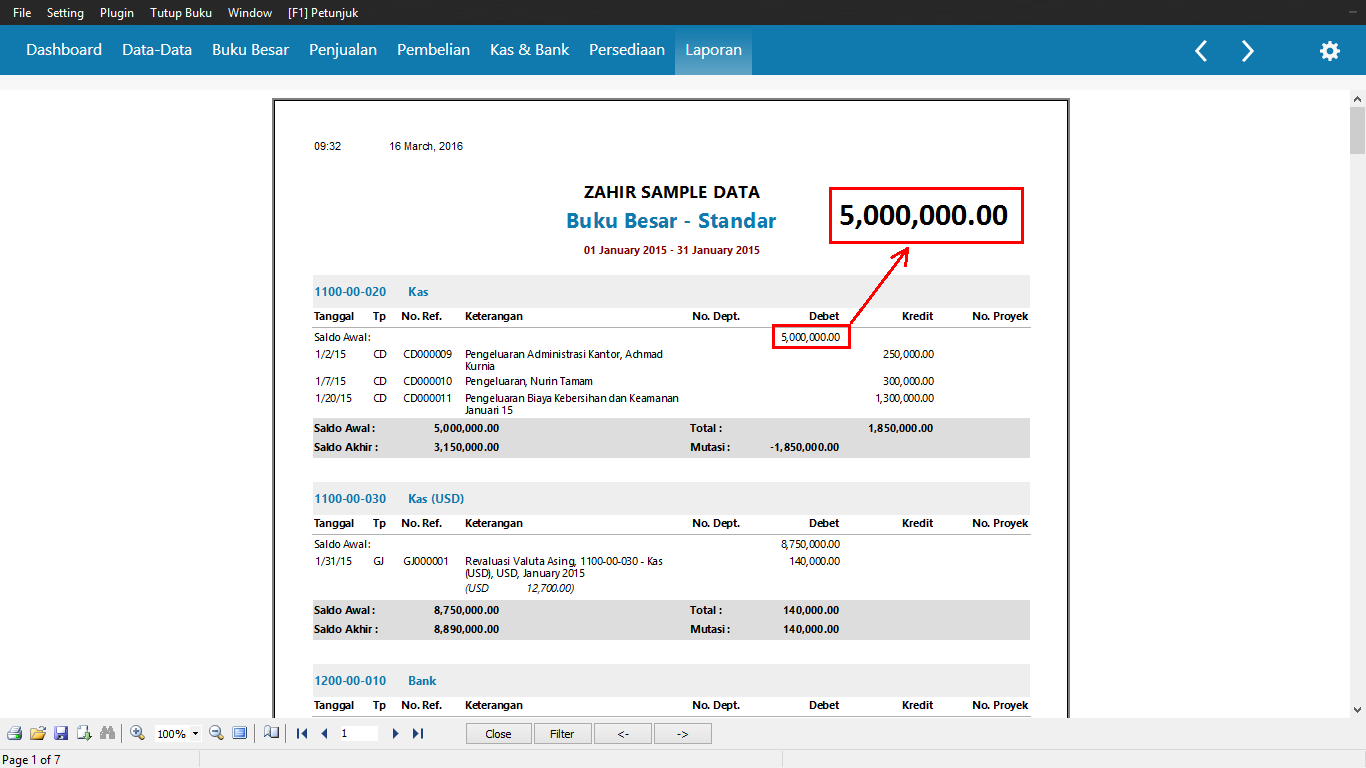Toggle the report outline book icon
The height and width of the screenshot is (768, 1366).
coord(271,733)
